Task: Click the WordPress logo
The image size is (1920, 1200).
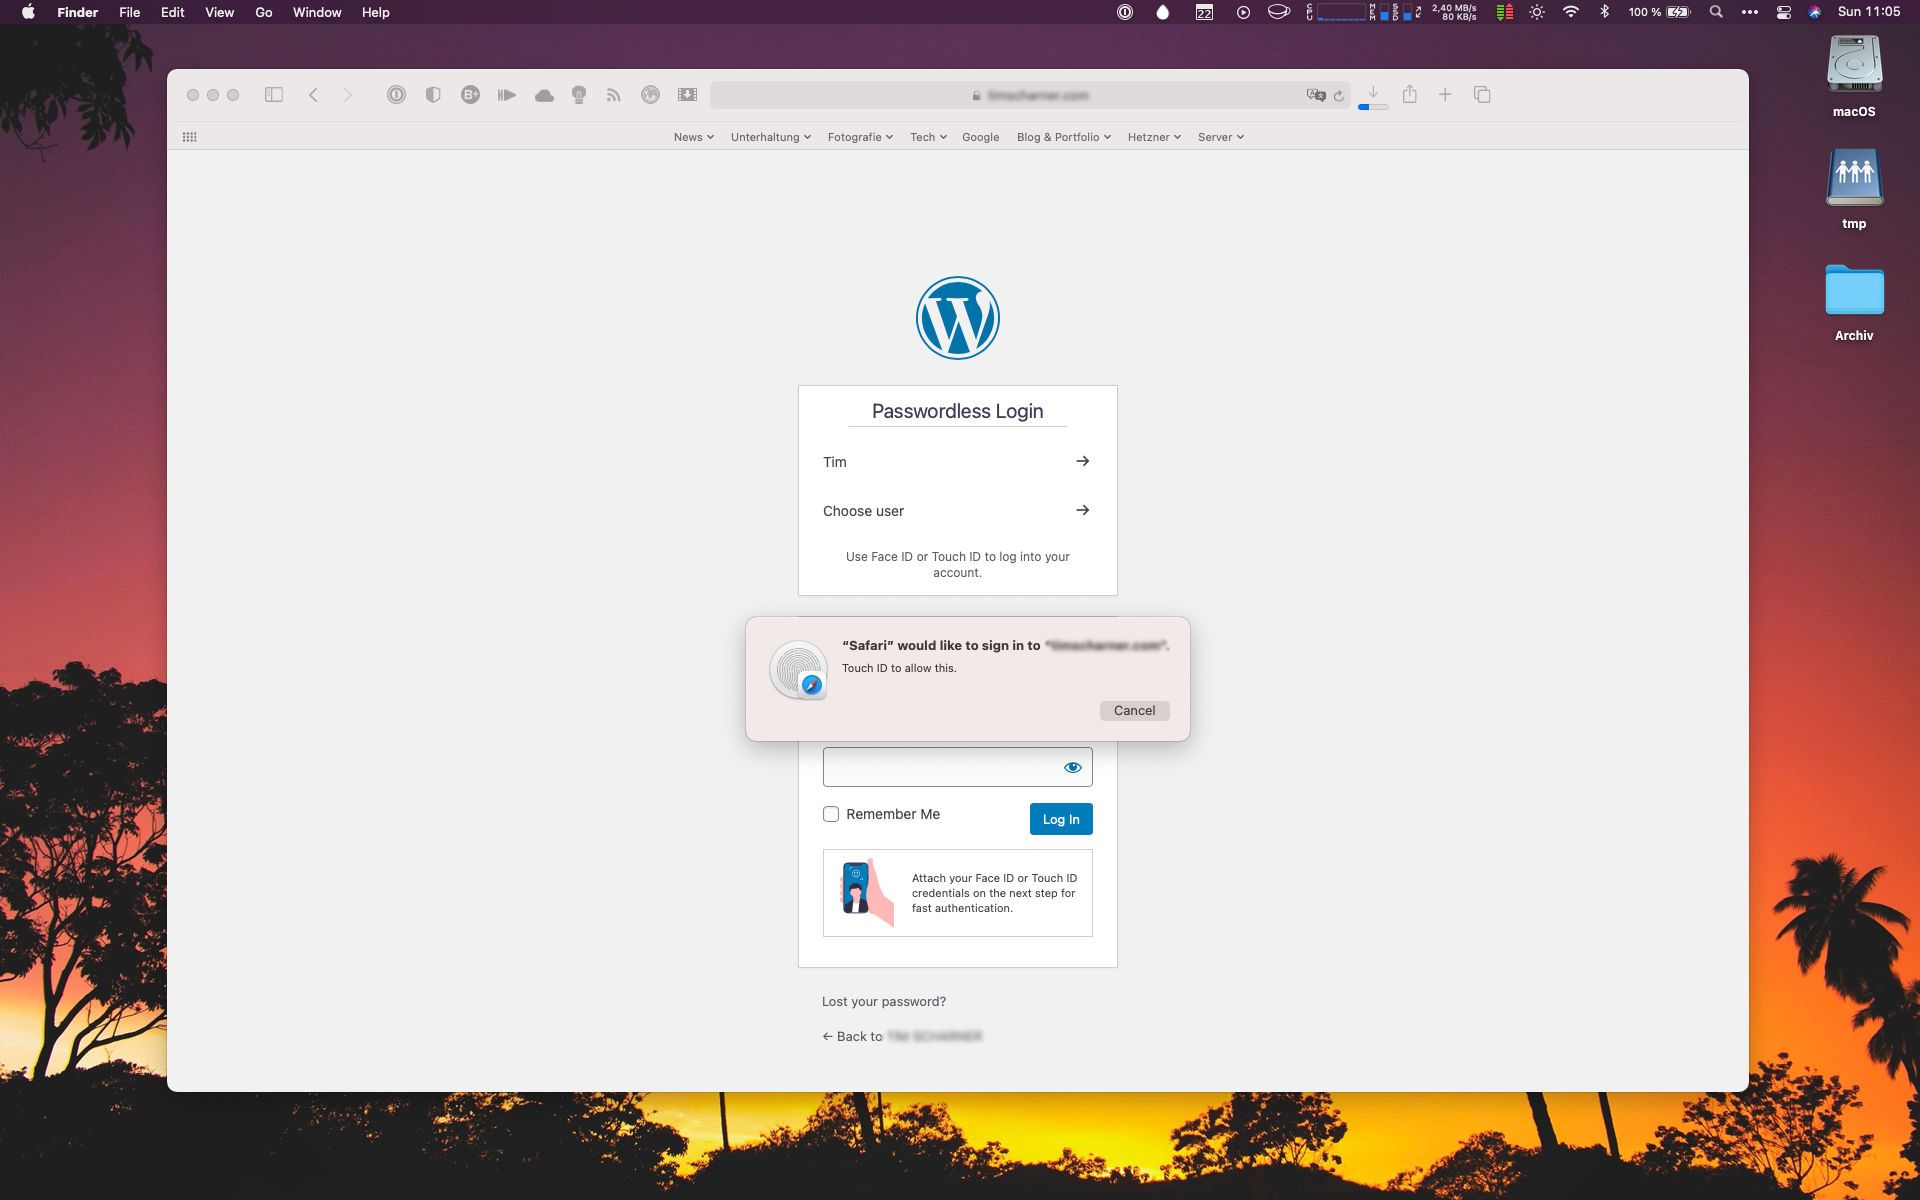Action: 958,318
